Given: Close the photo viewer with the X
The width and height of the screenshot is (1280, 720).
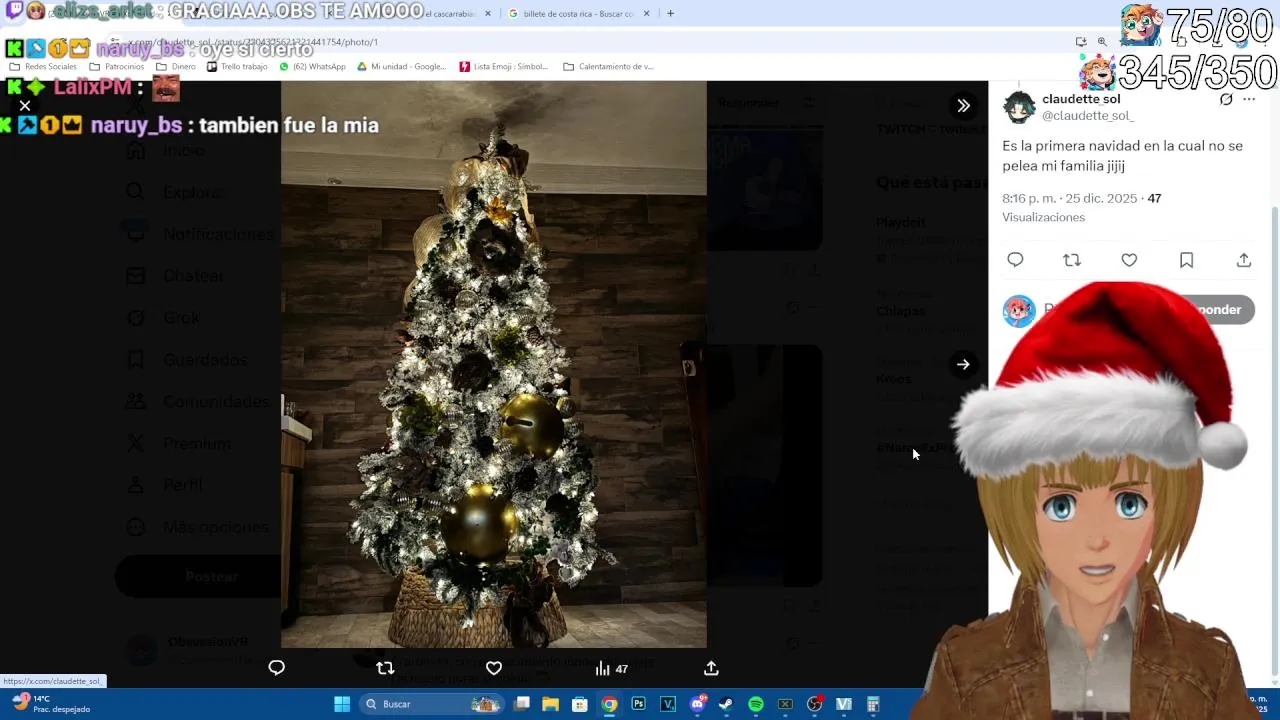Looking at the screenshot, I should pos(25,105).
